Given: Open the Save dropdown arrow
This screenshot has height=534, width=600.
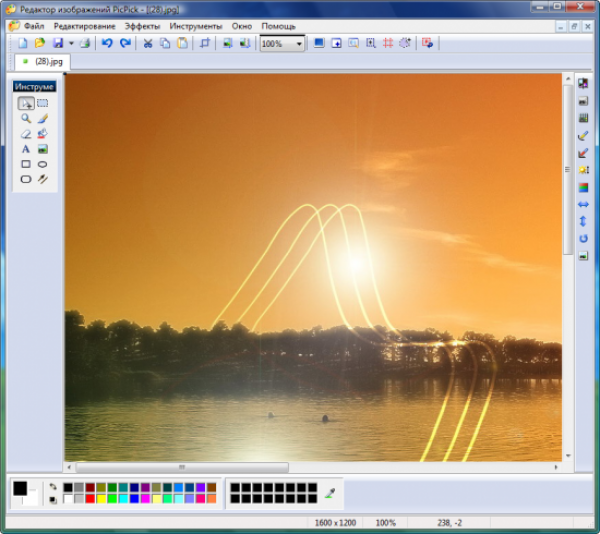Looking at the screenshot, I should 71,44.
